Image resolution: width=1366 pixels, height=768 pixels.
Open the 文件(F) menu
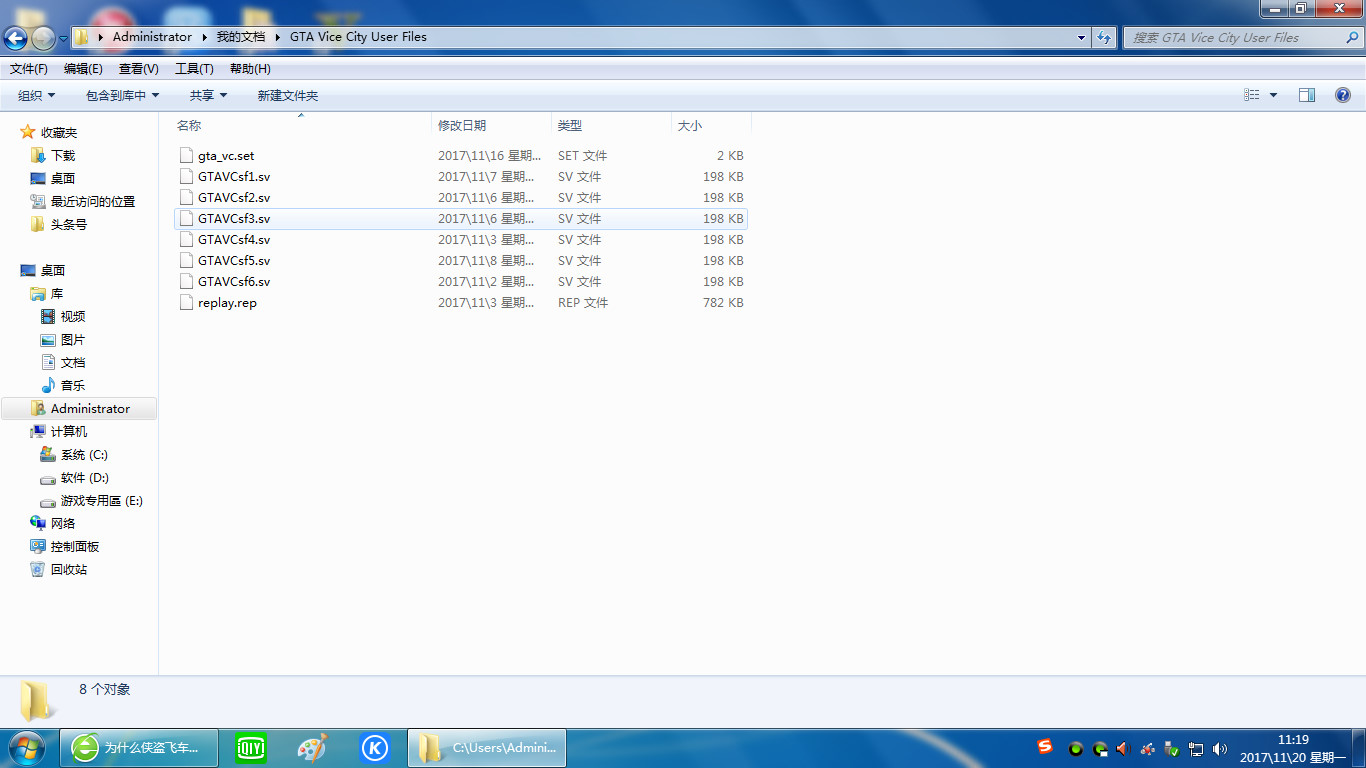click(29, 69)
